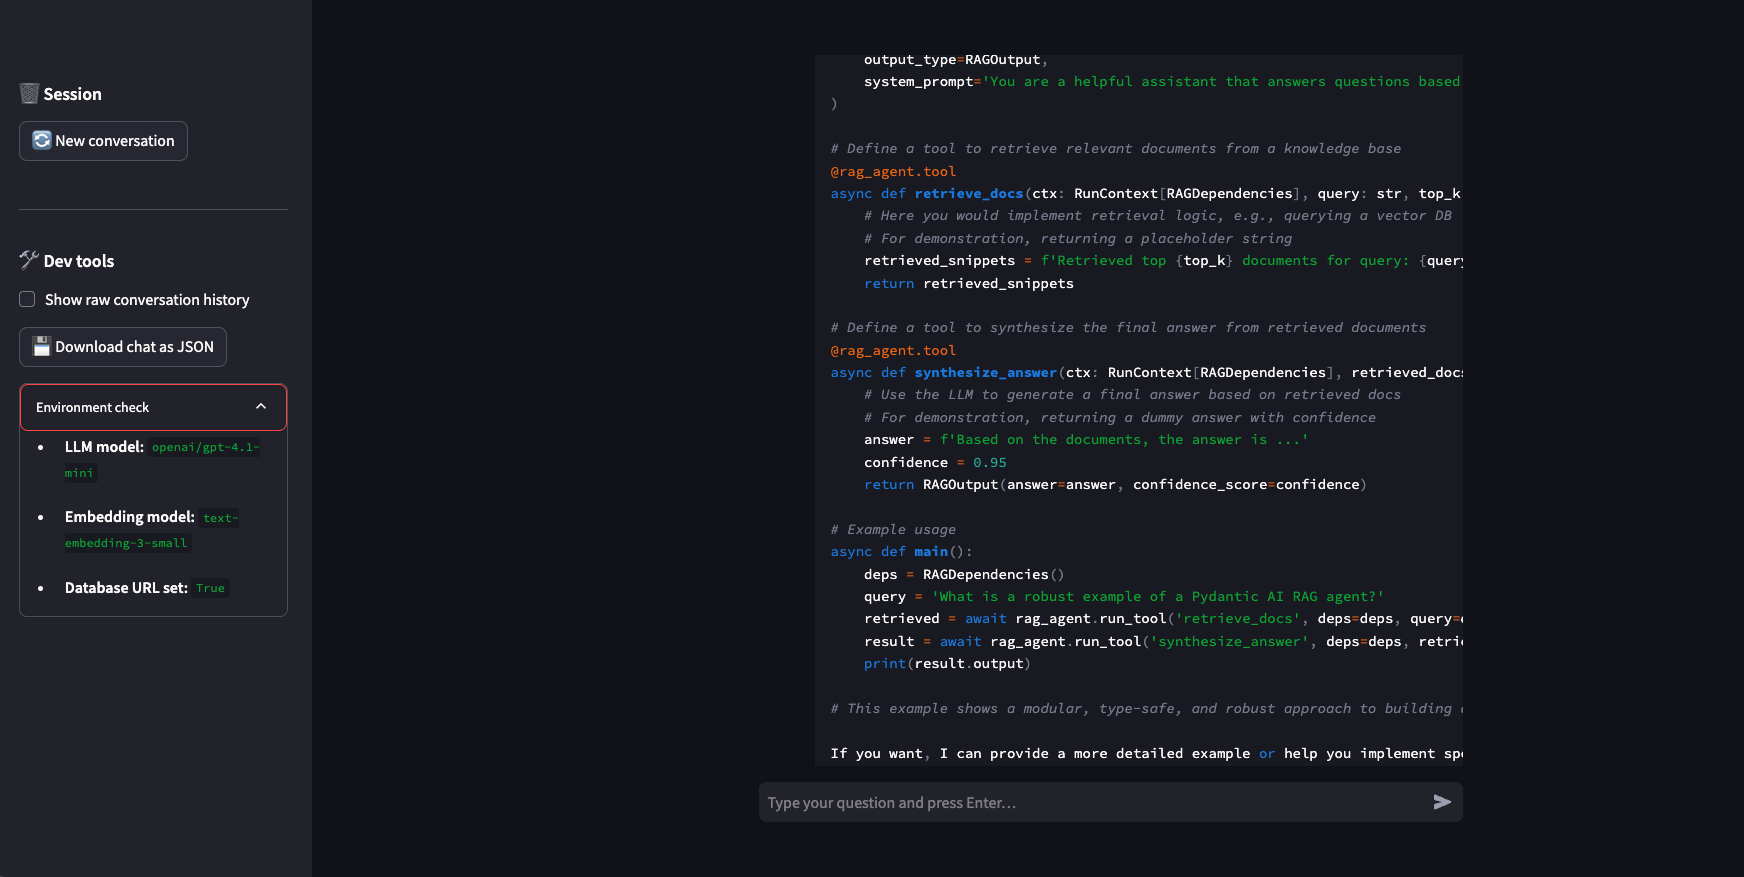Click the Session heading text
The image size is (1744, 877).
73,94
